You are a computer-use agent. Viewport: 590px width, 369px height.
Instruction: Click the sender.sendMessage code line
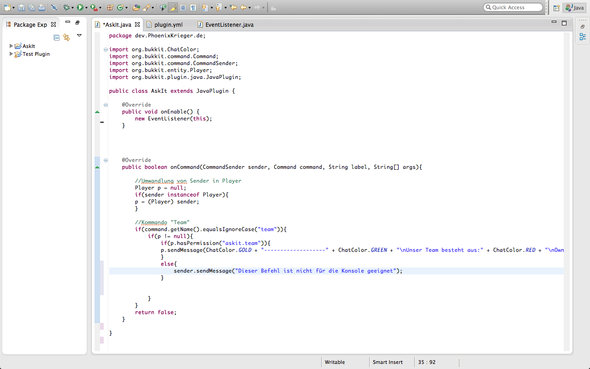click(x=288, y=271)
